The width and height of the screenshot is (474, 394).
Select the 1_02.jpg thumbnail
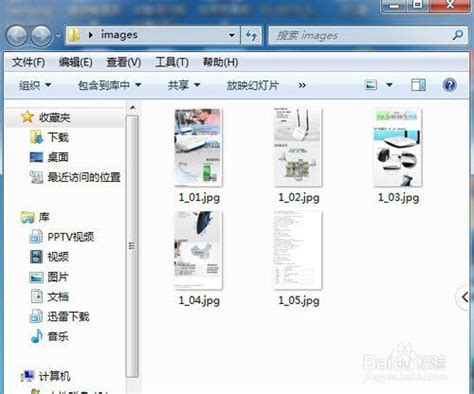point(298,147)
